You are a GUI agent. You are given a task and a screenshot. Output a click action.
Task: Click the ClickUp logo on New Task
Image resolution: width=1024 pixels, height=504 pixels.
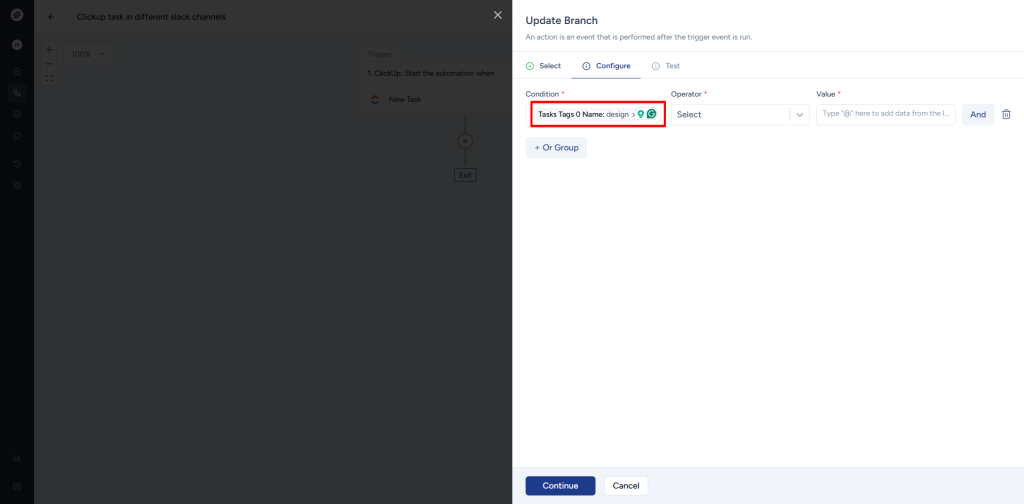point(375,99)
